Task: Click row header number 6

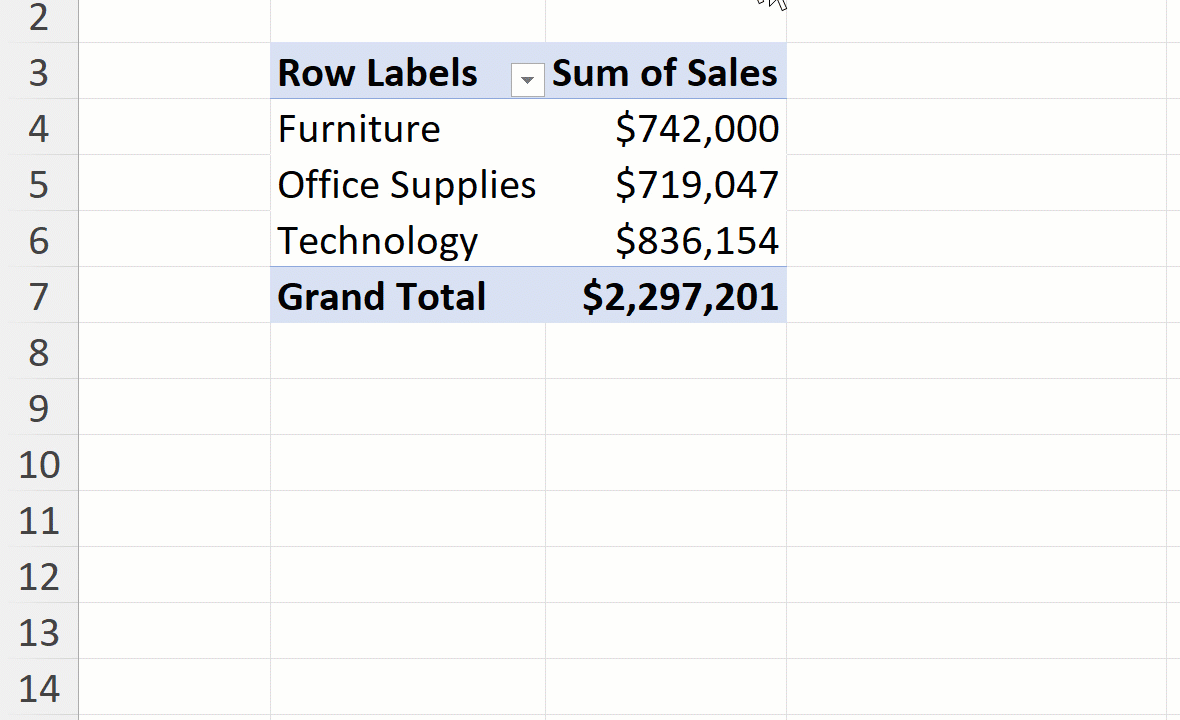Action: click(39, 241)
